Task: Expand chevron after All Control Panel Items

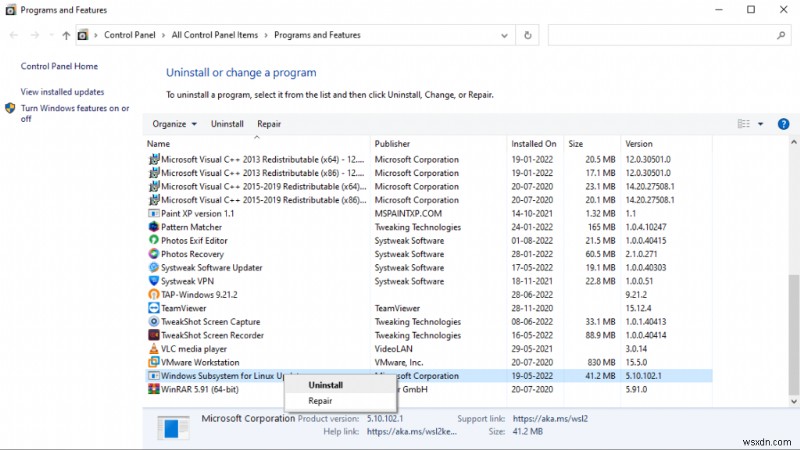Action: [x=266, y=35]
